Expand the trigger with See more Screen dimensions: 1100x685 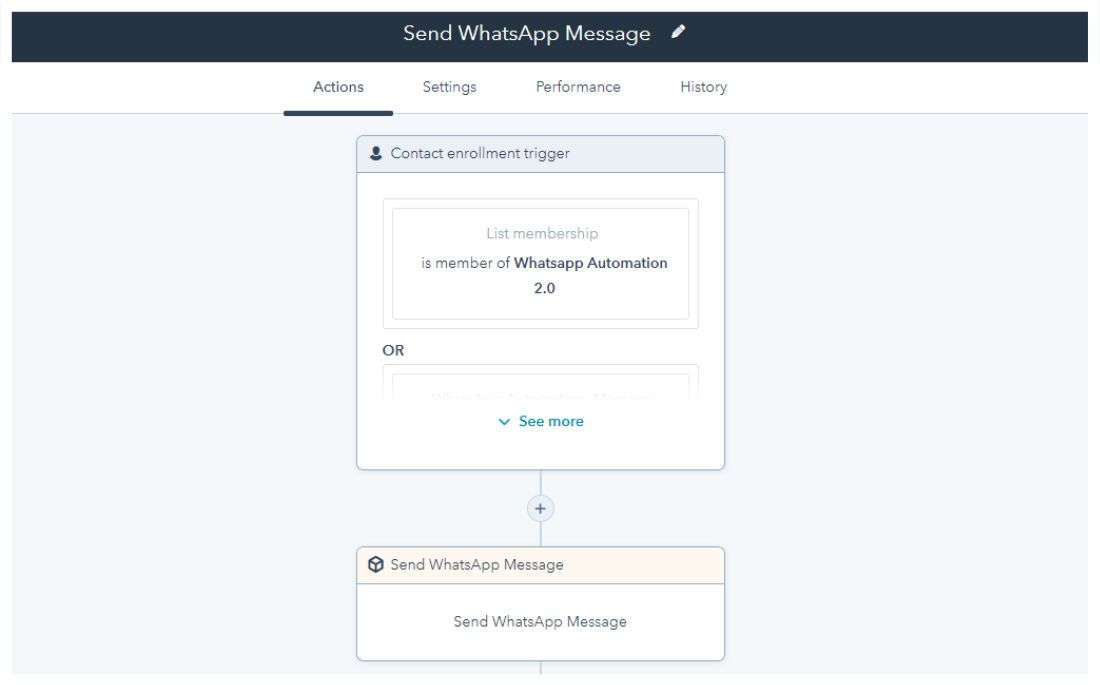point(541,421)
